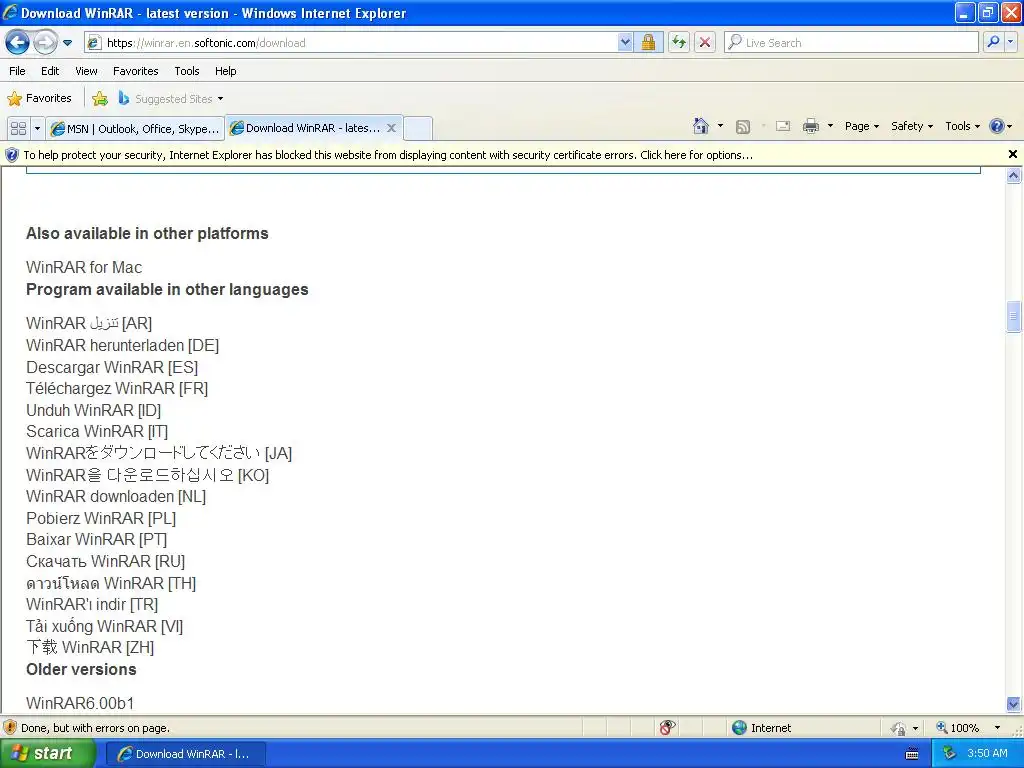This screenshot has width=1024, height=768.
Task: Open the Tools command bar menu
Action: pyautogui.click(x=963, y=126)
